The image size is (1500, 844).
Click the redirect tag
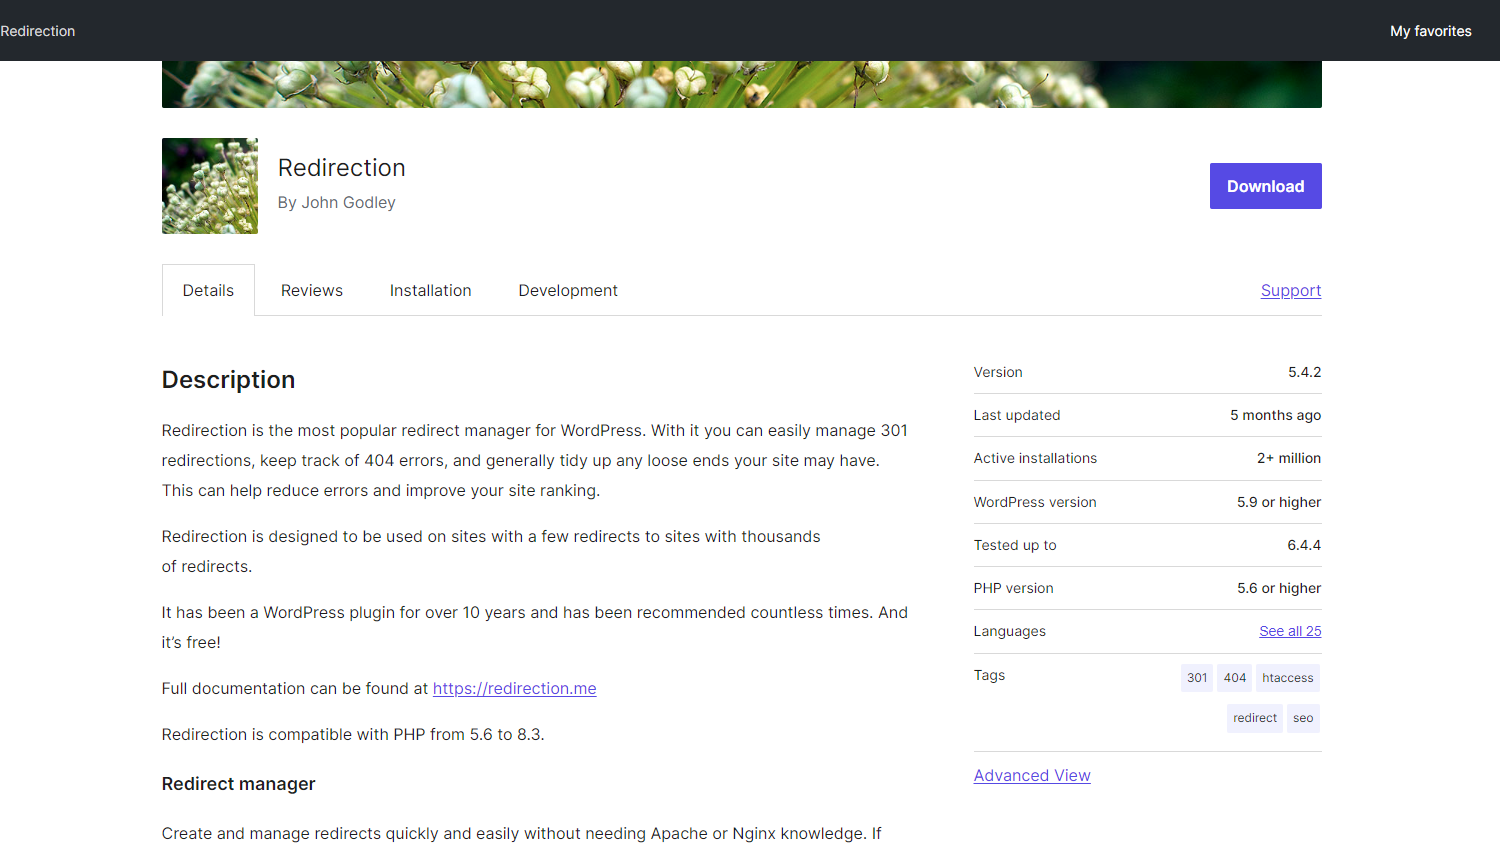(x=1254, y=718)
